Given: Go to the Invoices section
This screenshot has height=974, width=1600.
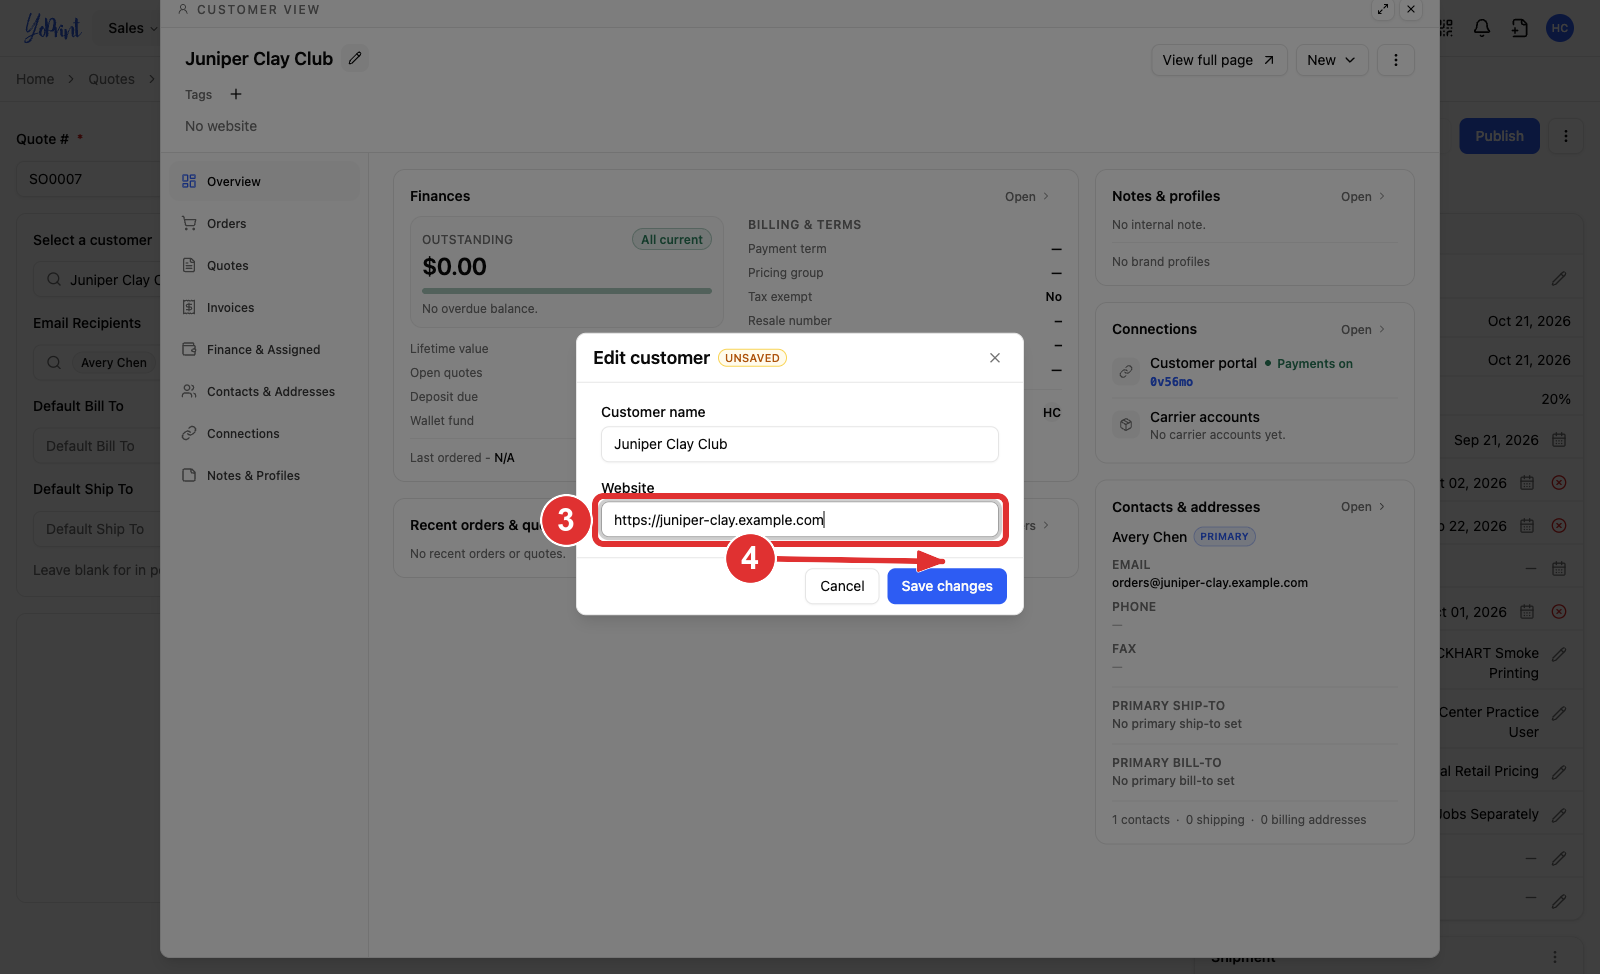Looking at the screenshot, I should (x=266, y=308).
